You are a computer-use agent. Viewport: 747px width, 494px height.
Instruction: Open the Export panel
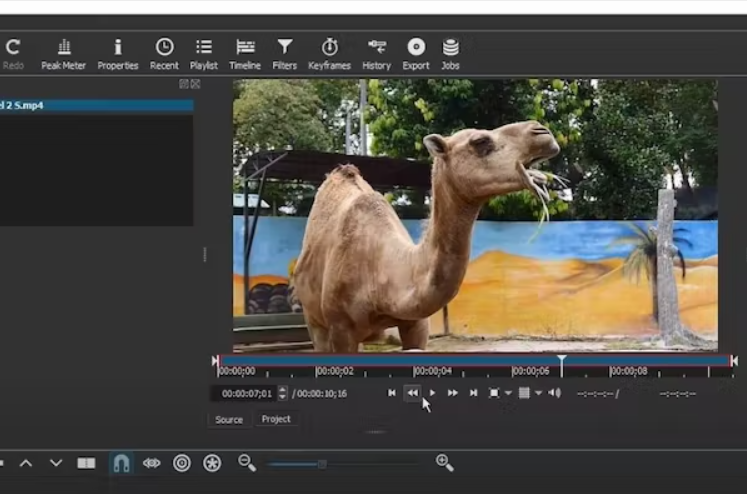point(416,54)
